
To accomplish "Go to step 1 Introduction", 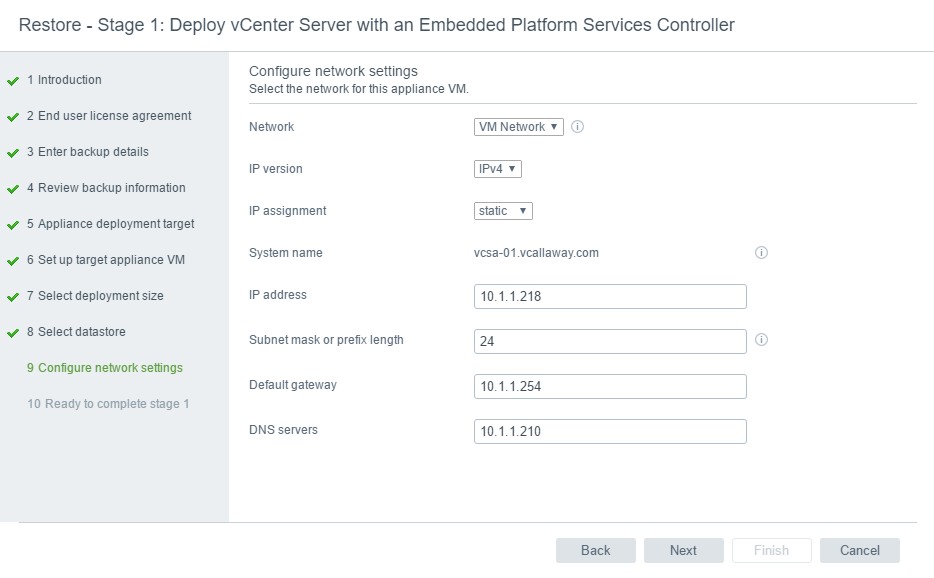I will point(64,80).
